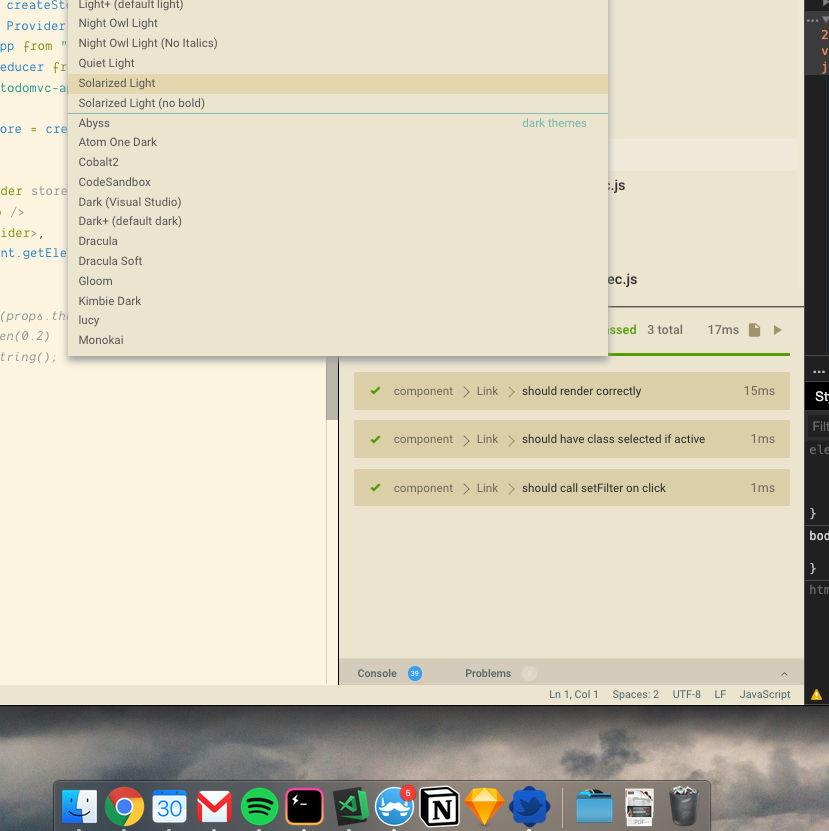
Task: Expand the chevron between component and Link in render correctly
Action: pos(466,392)
